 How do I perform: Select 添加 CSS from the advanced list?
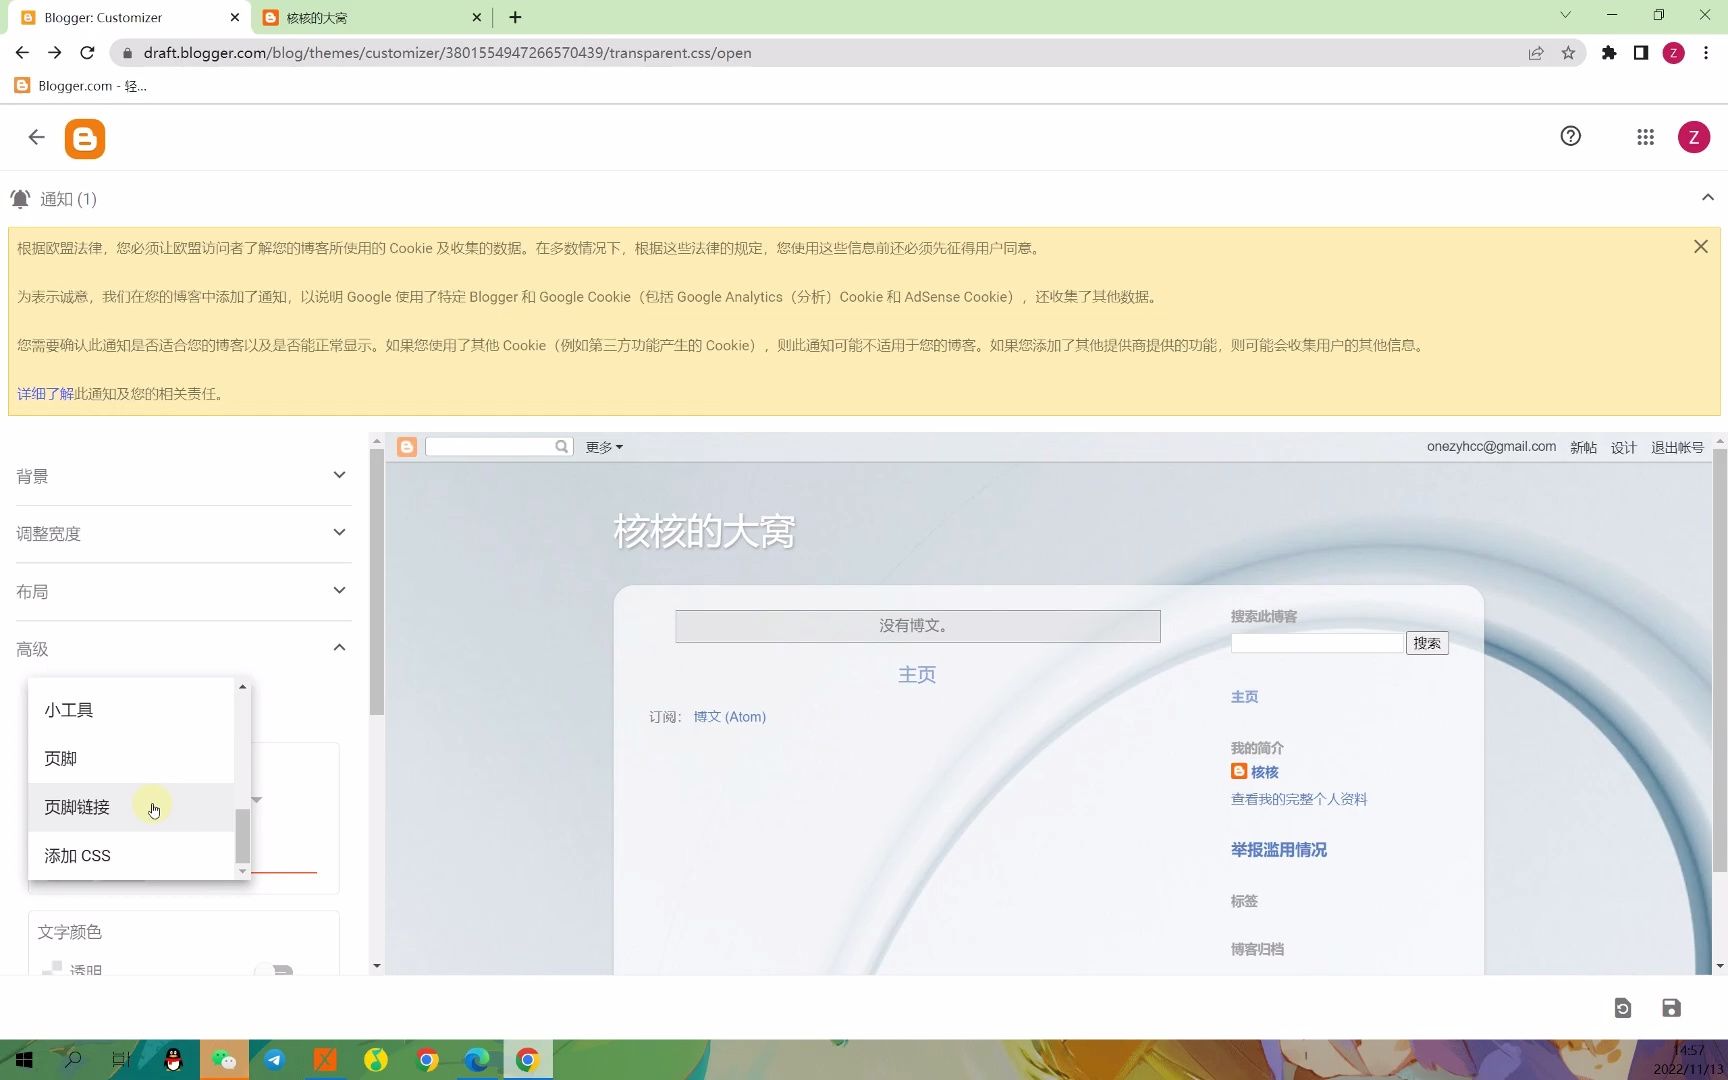(77, 855)
